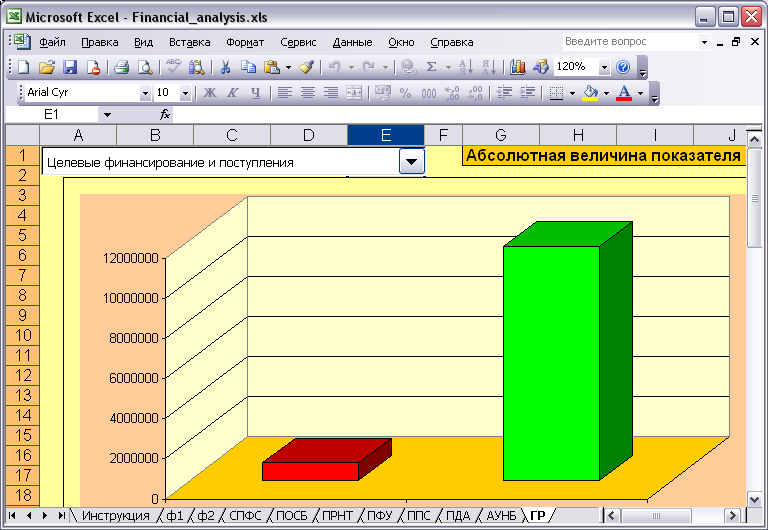
Task: Apply the yellow fill color bucket
Action: point(590,93)
